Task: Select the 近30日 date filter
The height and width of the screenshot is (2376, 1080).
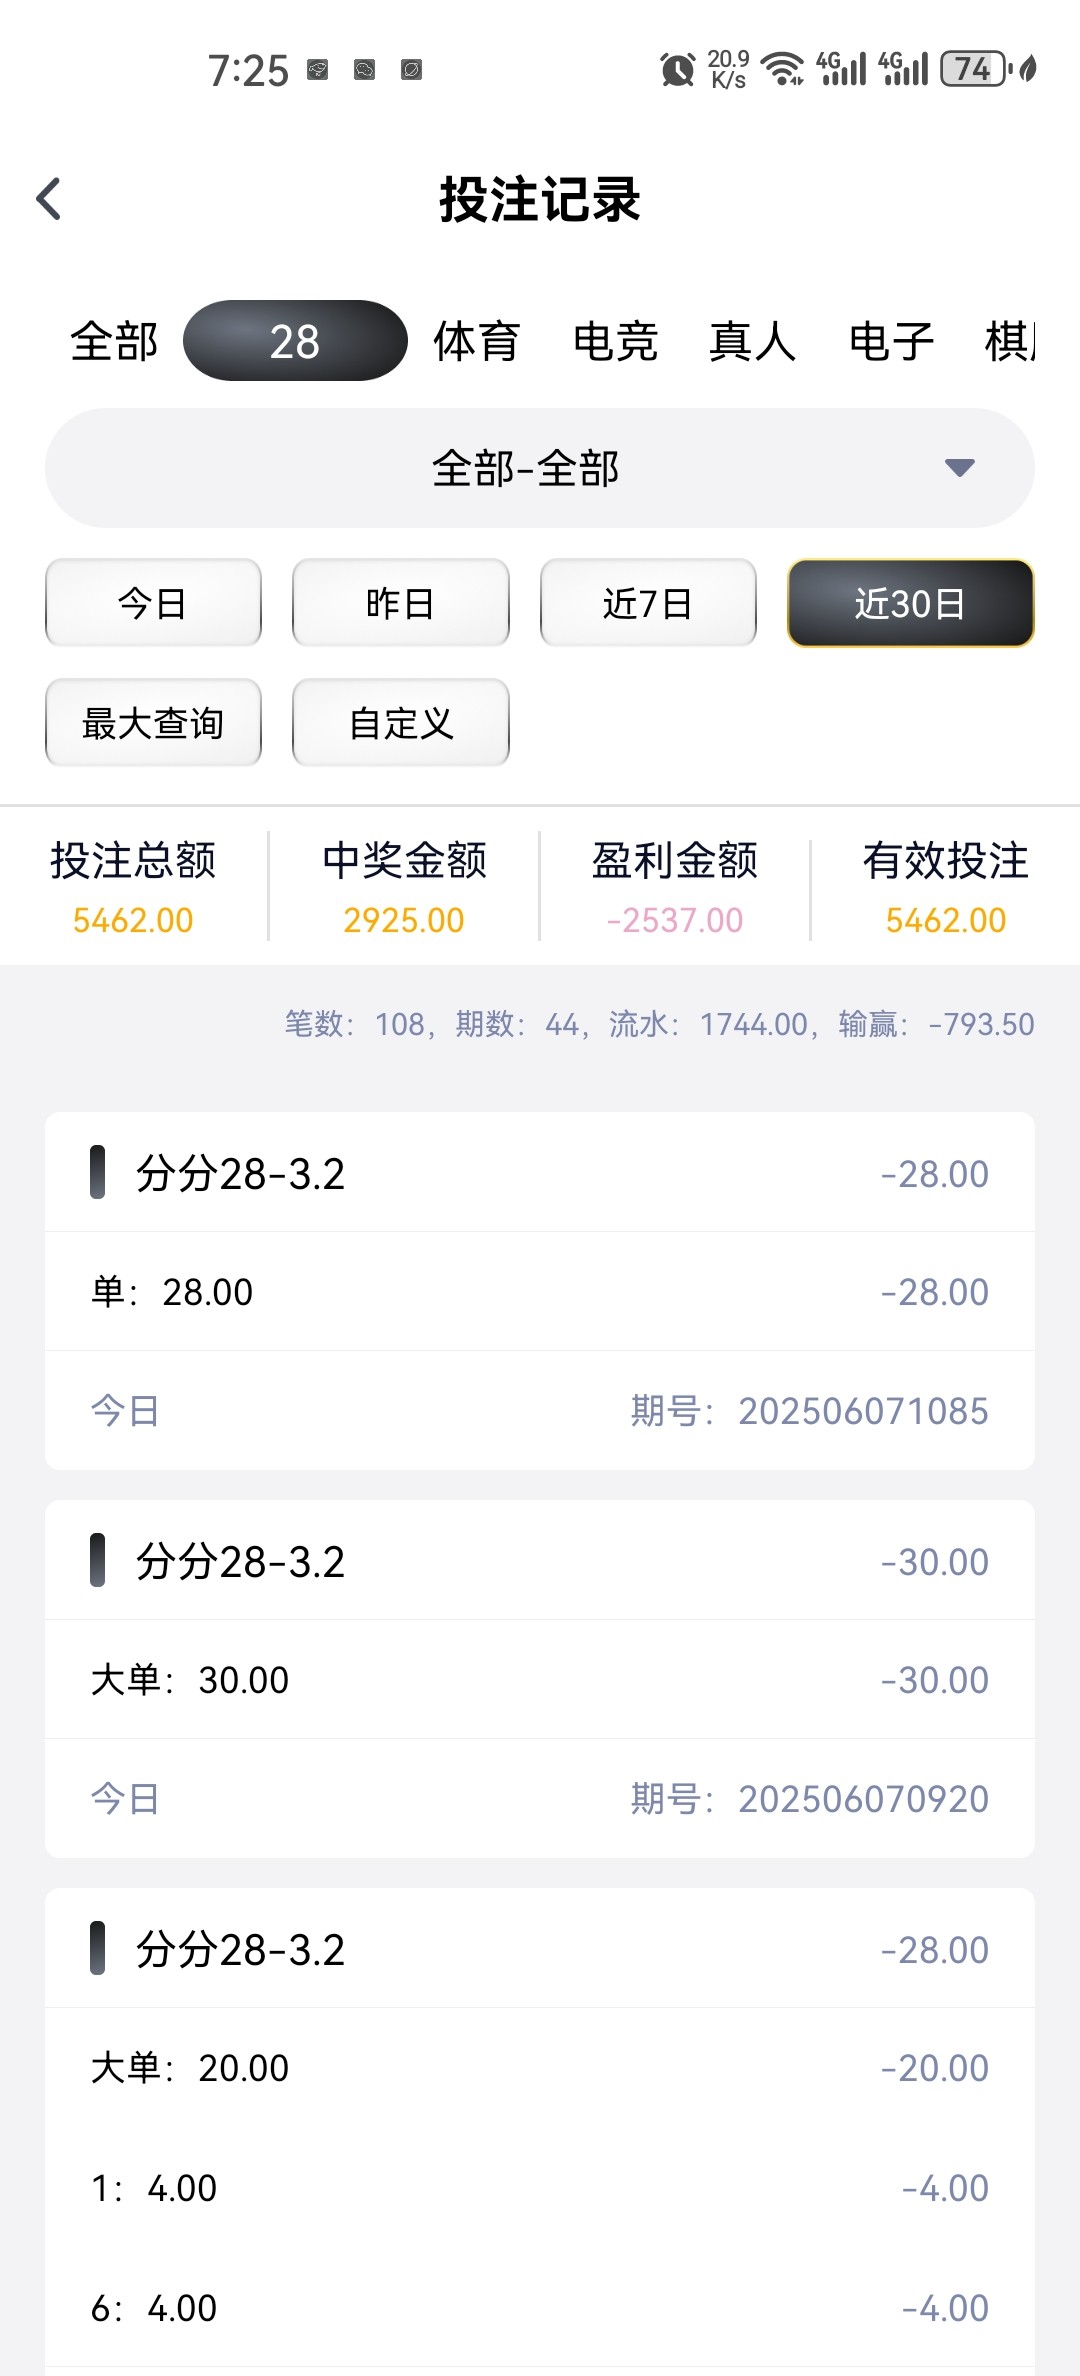Action: point(910,603)
